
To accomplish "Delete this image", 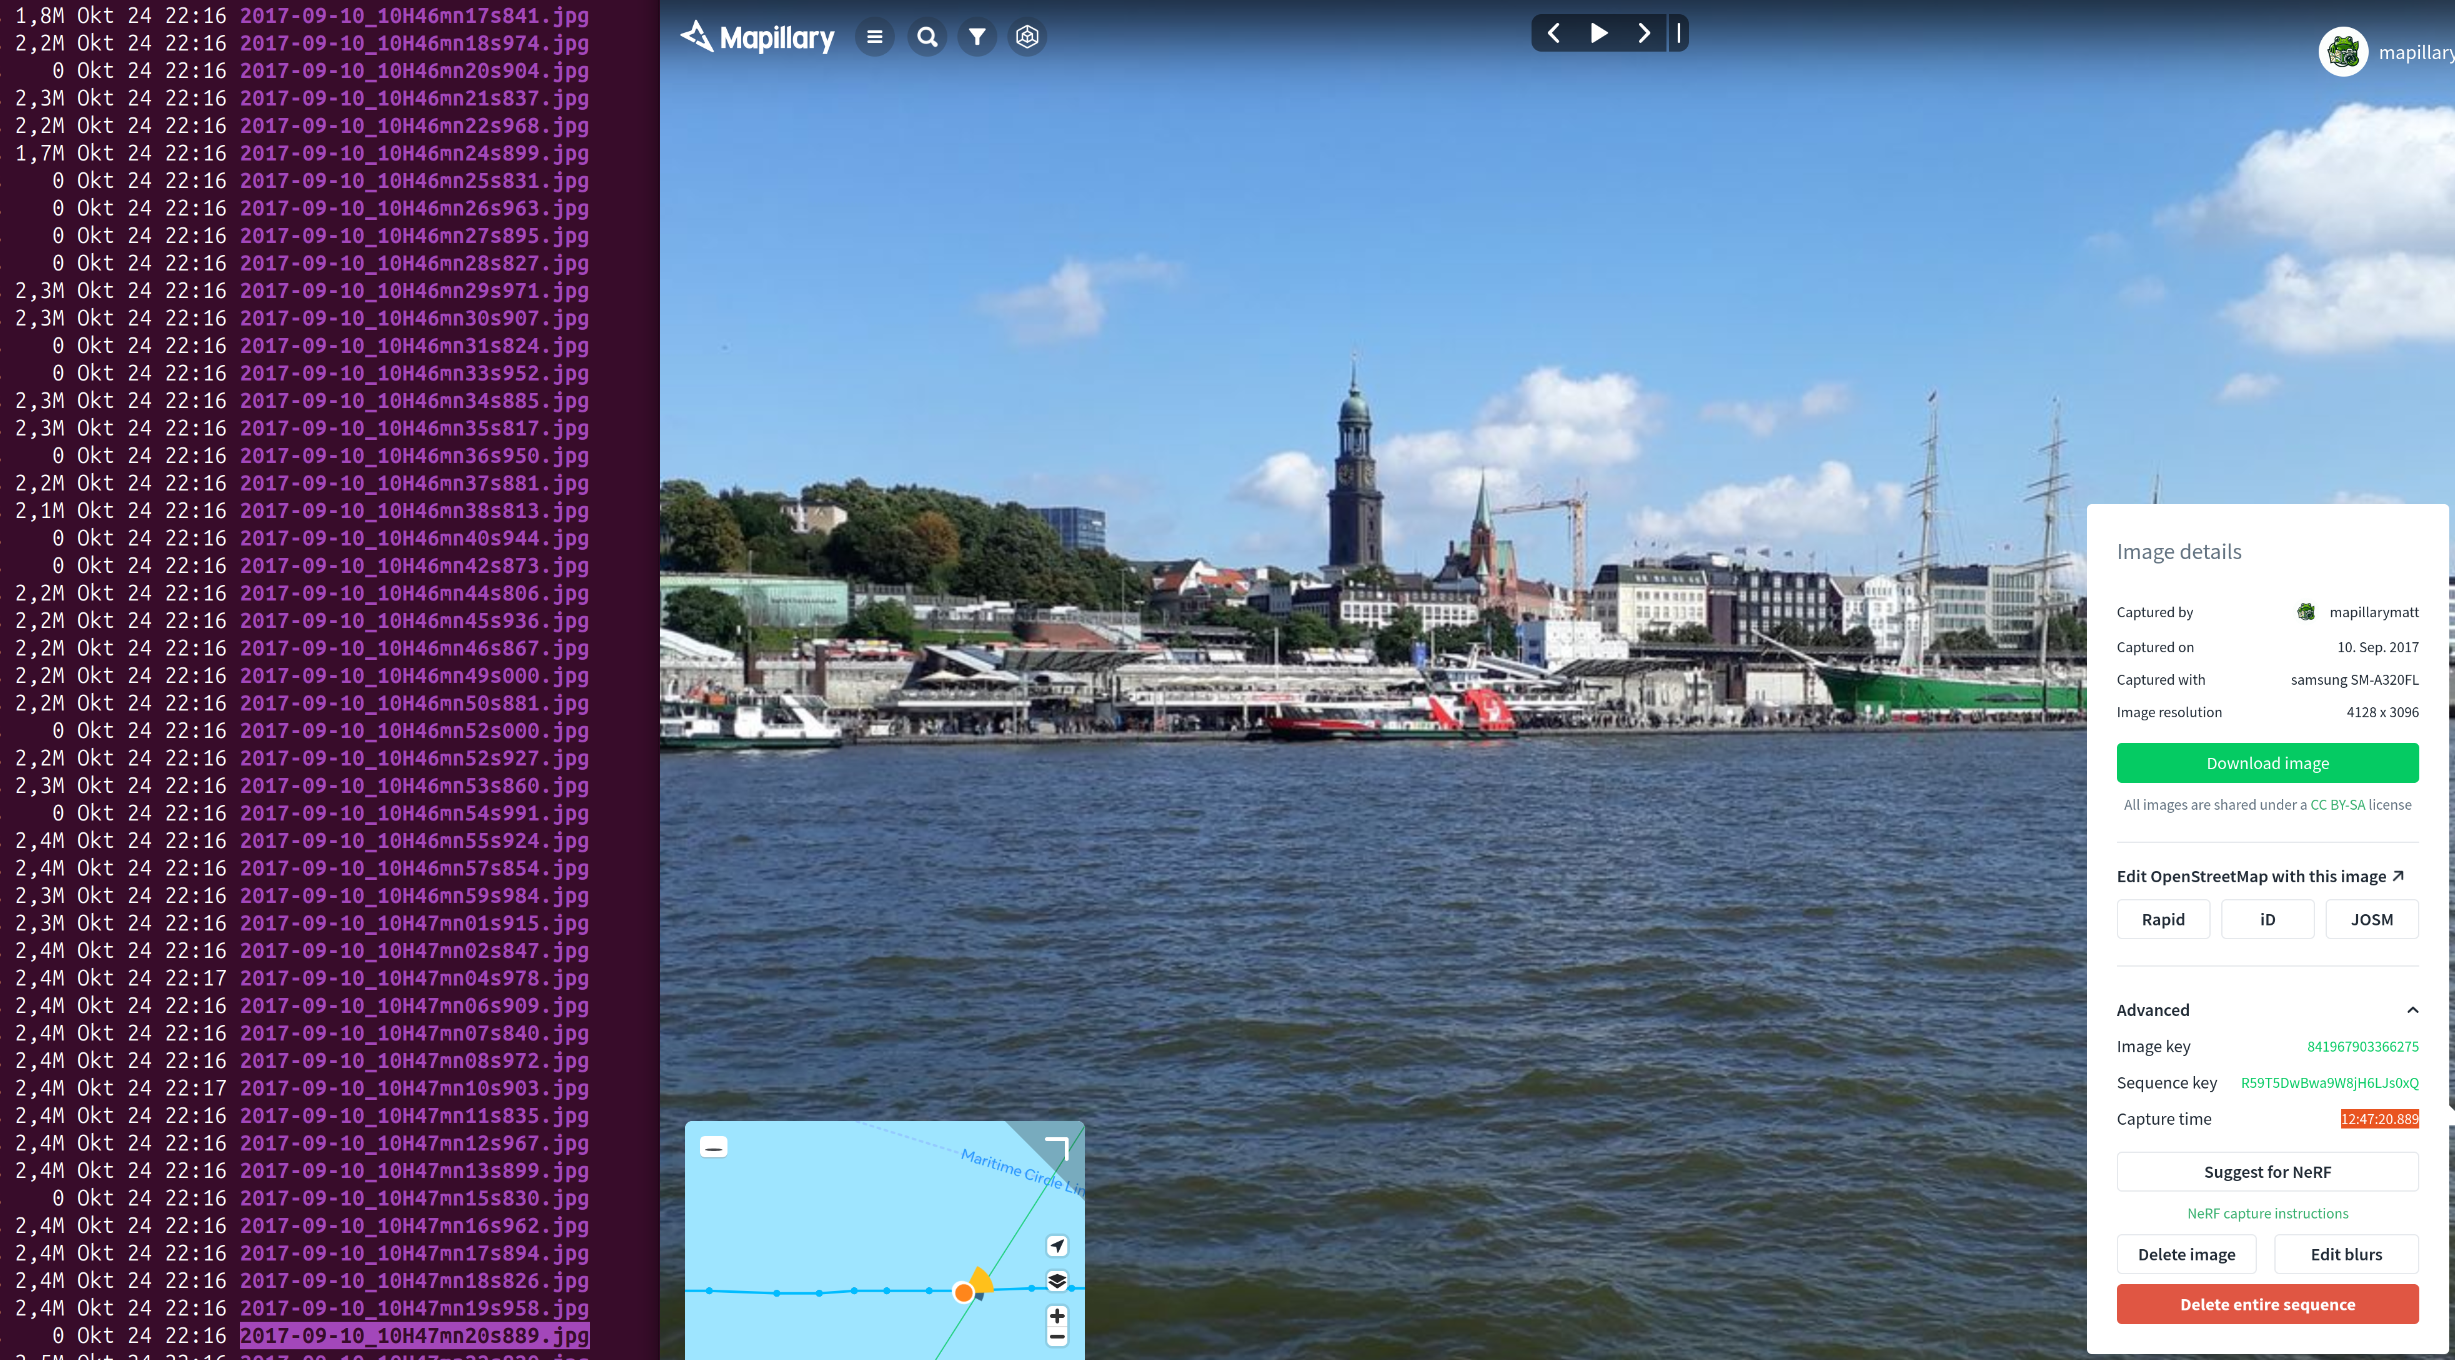I will pos(2186,1254).
